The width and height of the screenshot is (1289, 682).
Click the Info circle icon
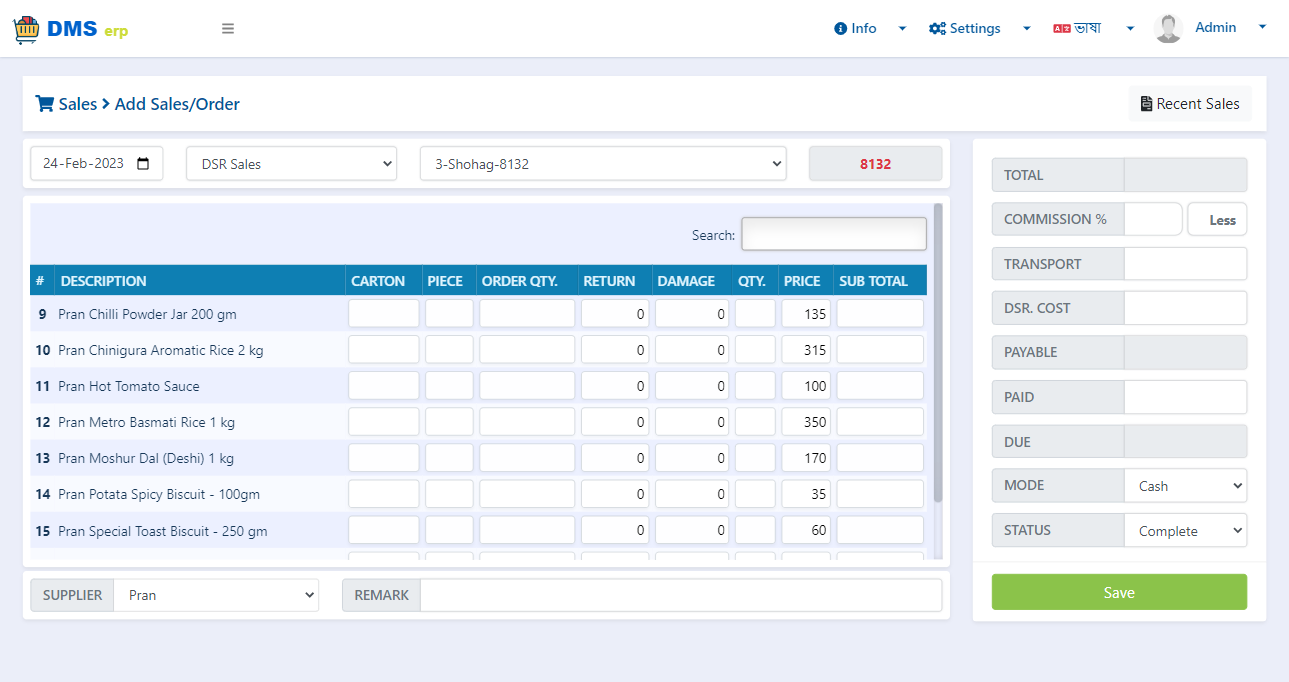[840, 29]
